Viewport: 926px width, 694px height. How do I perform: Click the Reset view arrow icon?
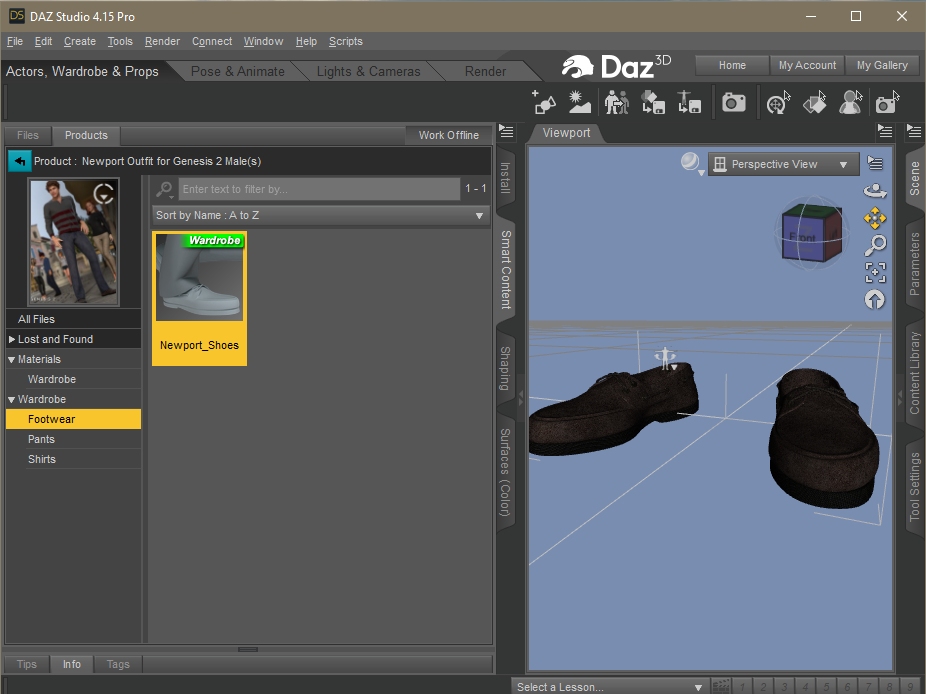875,299
